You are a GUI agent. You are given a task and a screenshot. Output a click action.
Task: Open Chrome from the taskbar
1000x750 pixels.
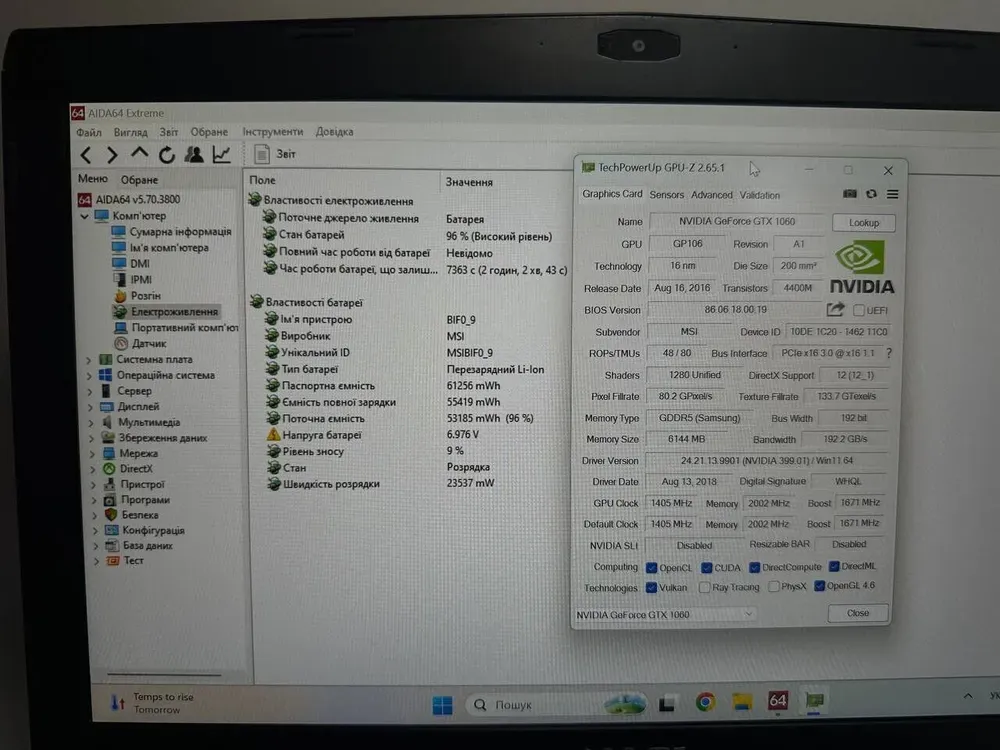click(x=705, y=702)
